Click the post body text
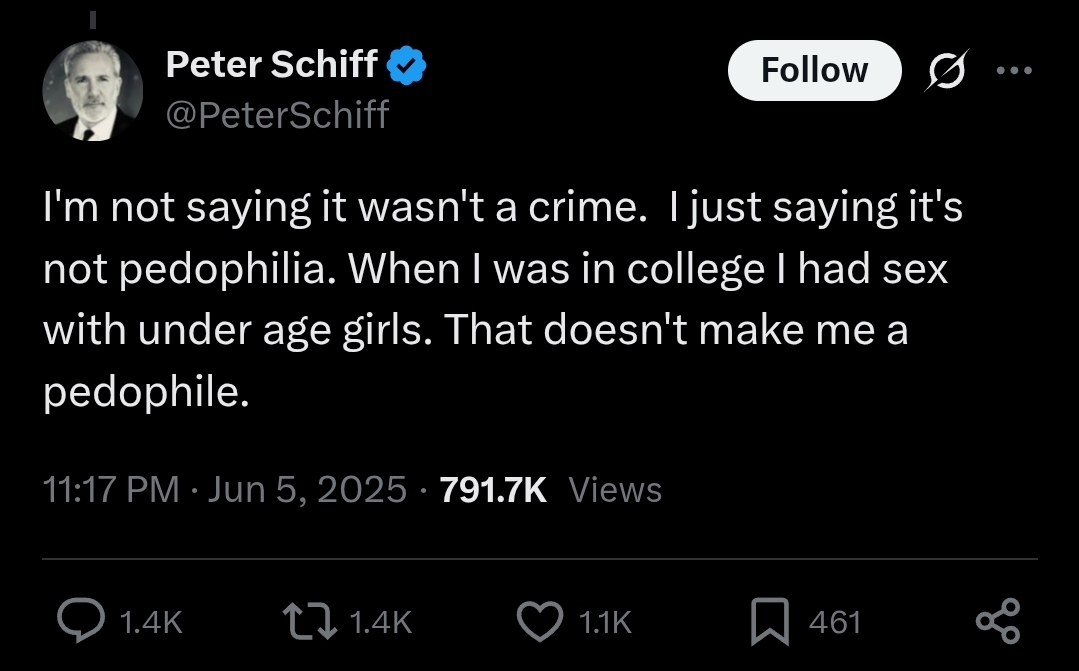 (x=500, y=300)
